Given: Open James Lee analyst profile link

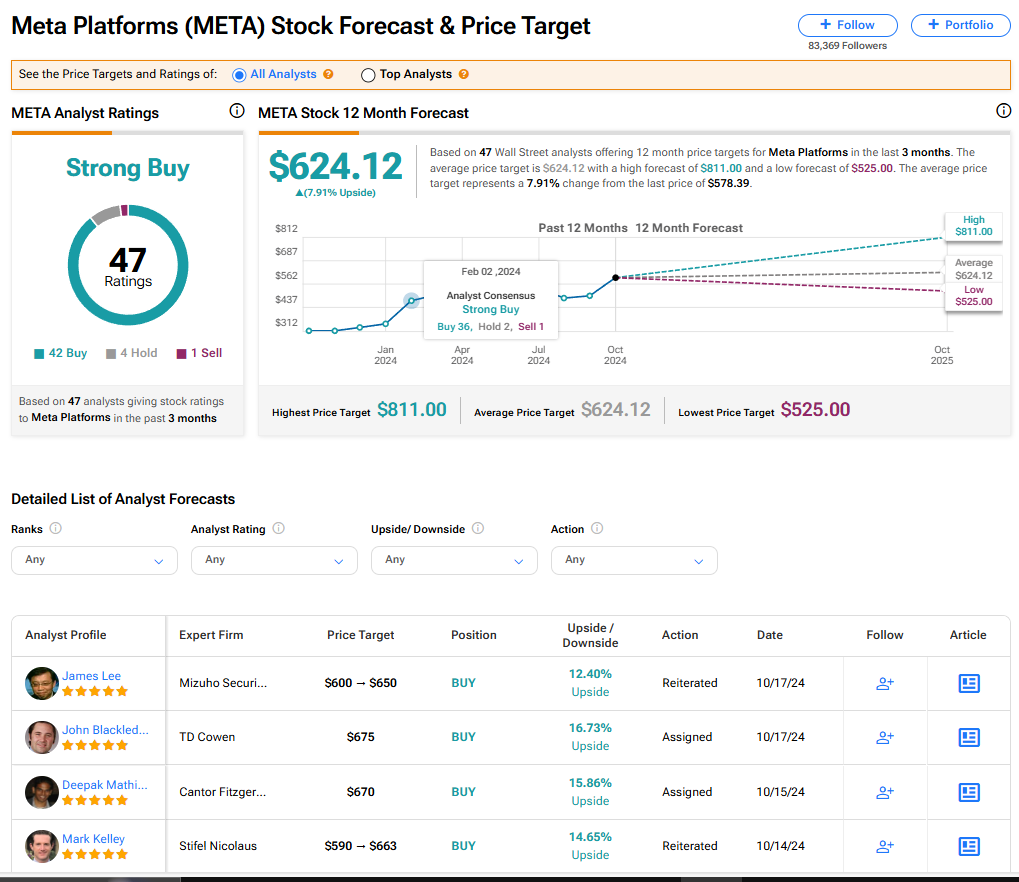Looking at the screenshot, I should point(91,676).
